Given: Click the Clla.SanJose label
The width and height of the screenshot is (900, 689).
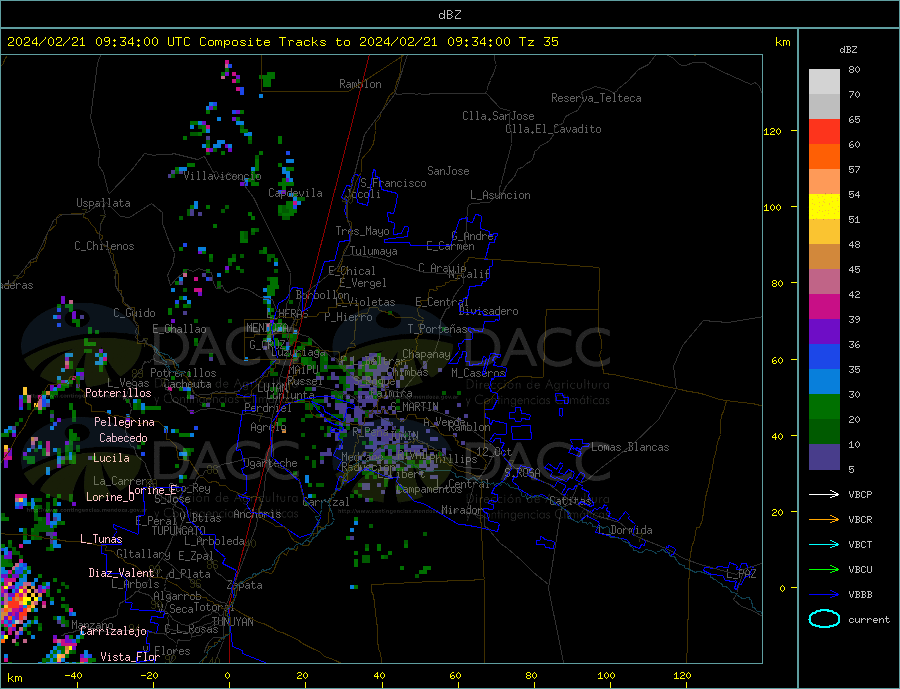Looking at the screenshot, I should pyautogui.click(x=498, y=116).
